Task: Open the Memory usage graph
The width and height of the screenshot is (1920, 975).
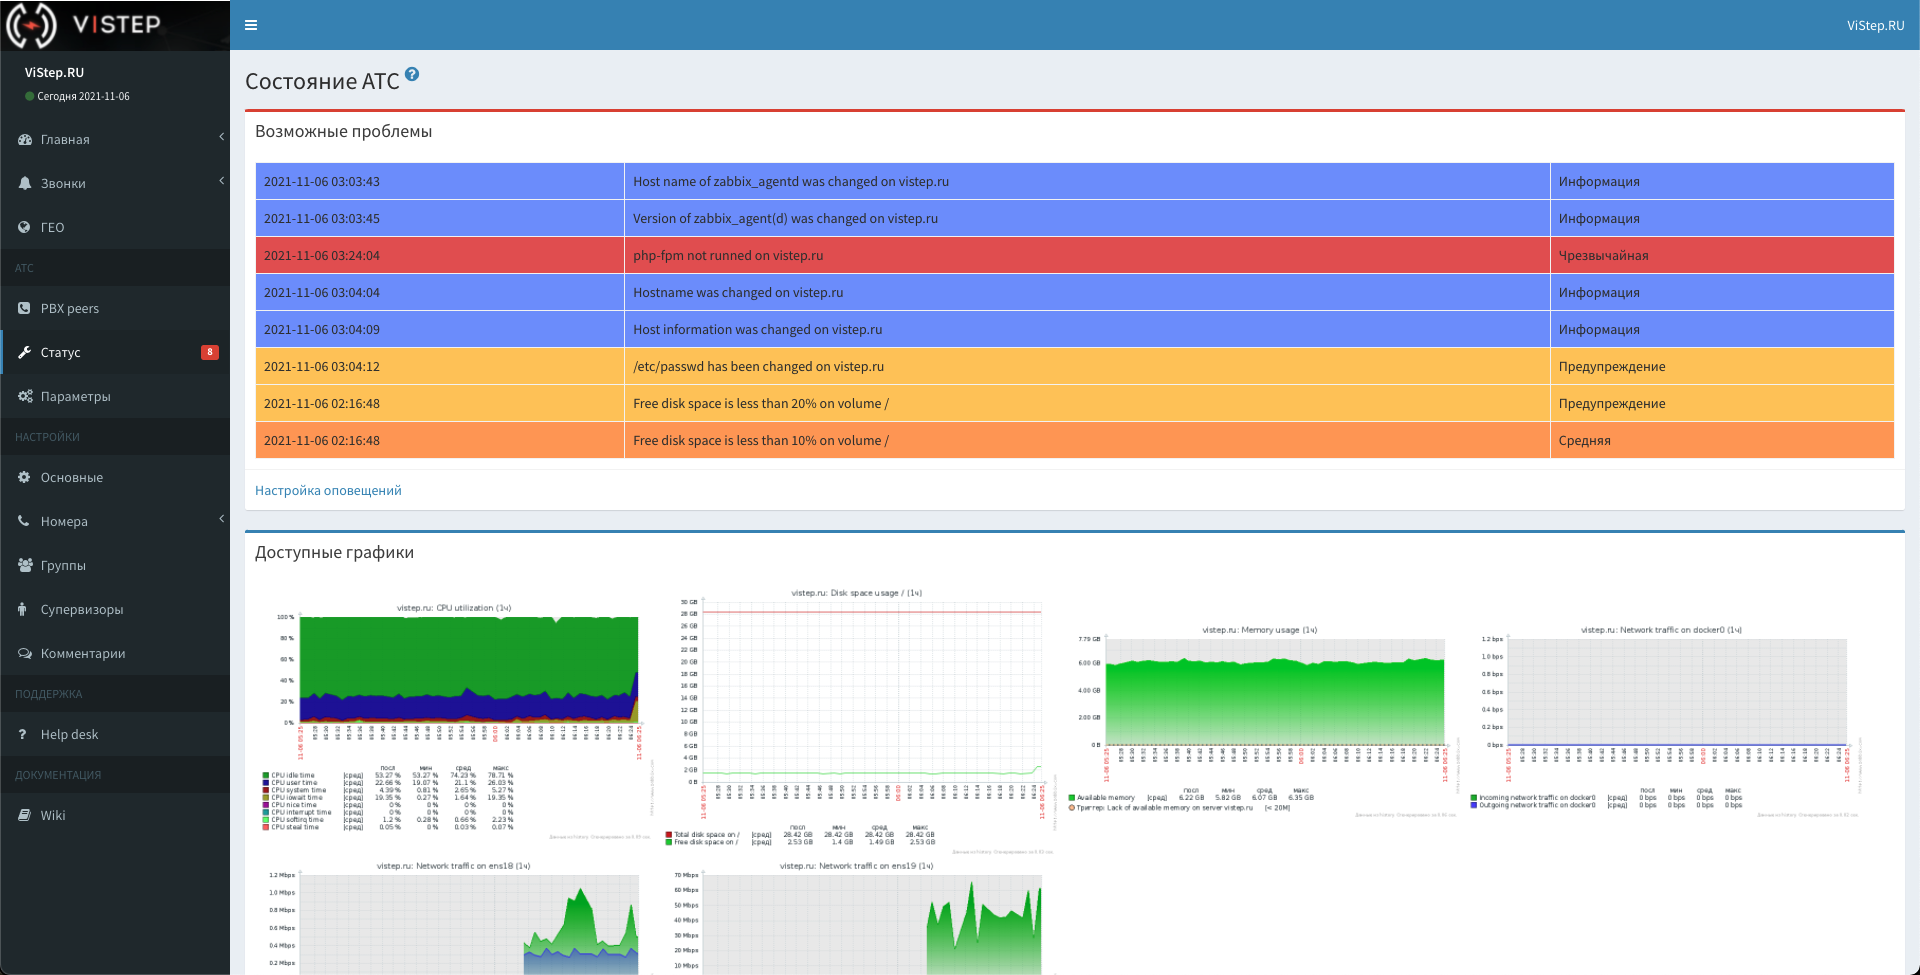Action: pos(1259,717)
